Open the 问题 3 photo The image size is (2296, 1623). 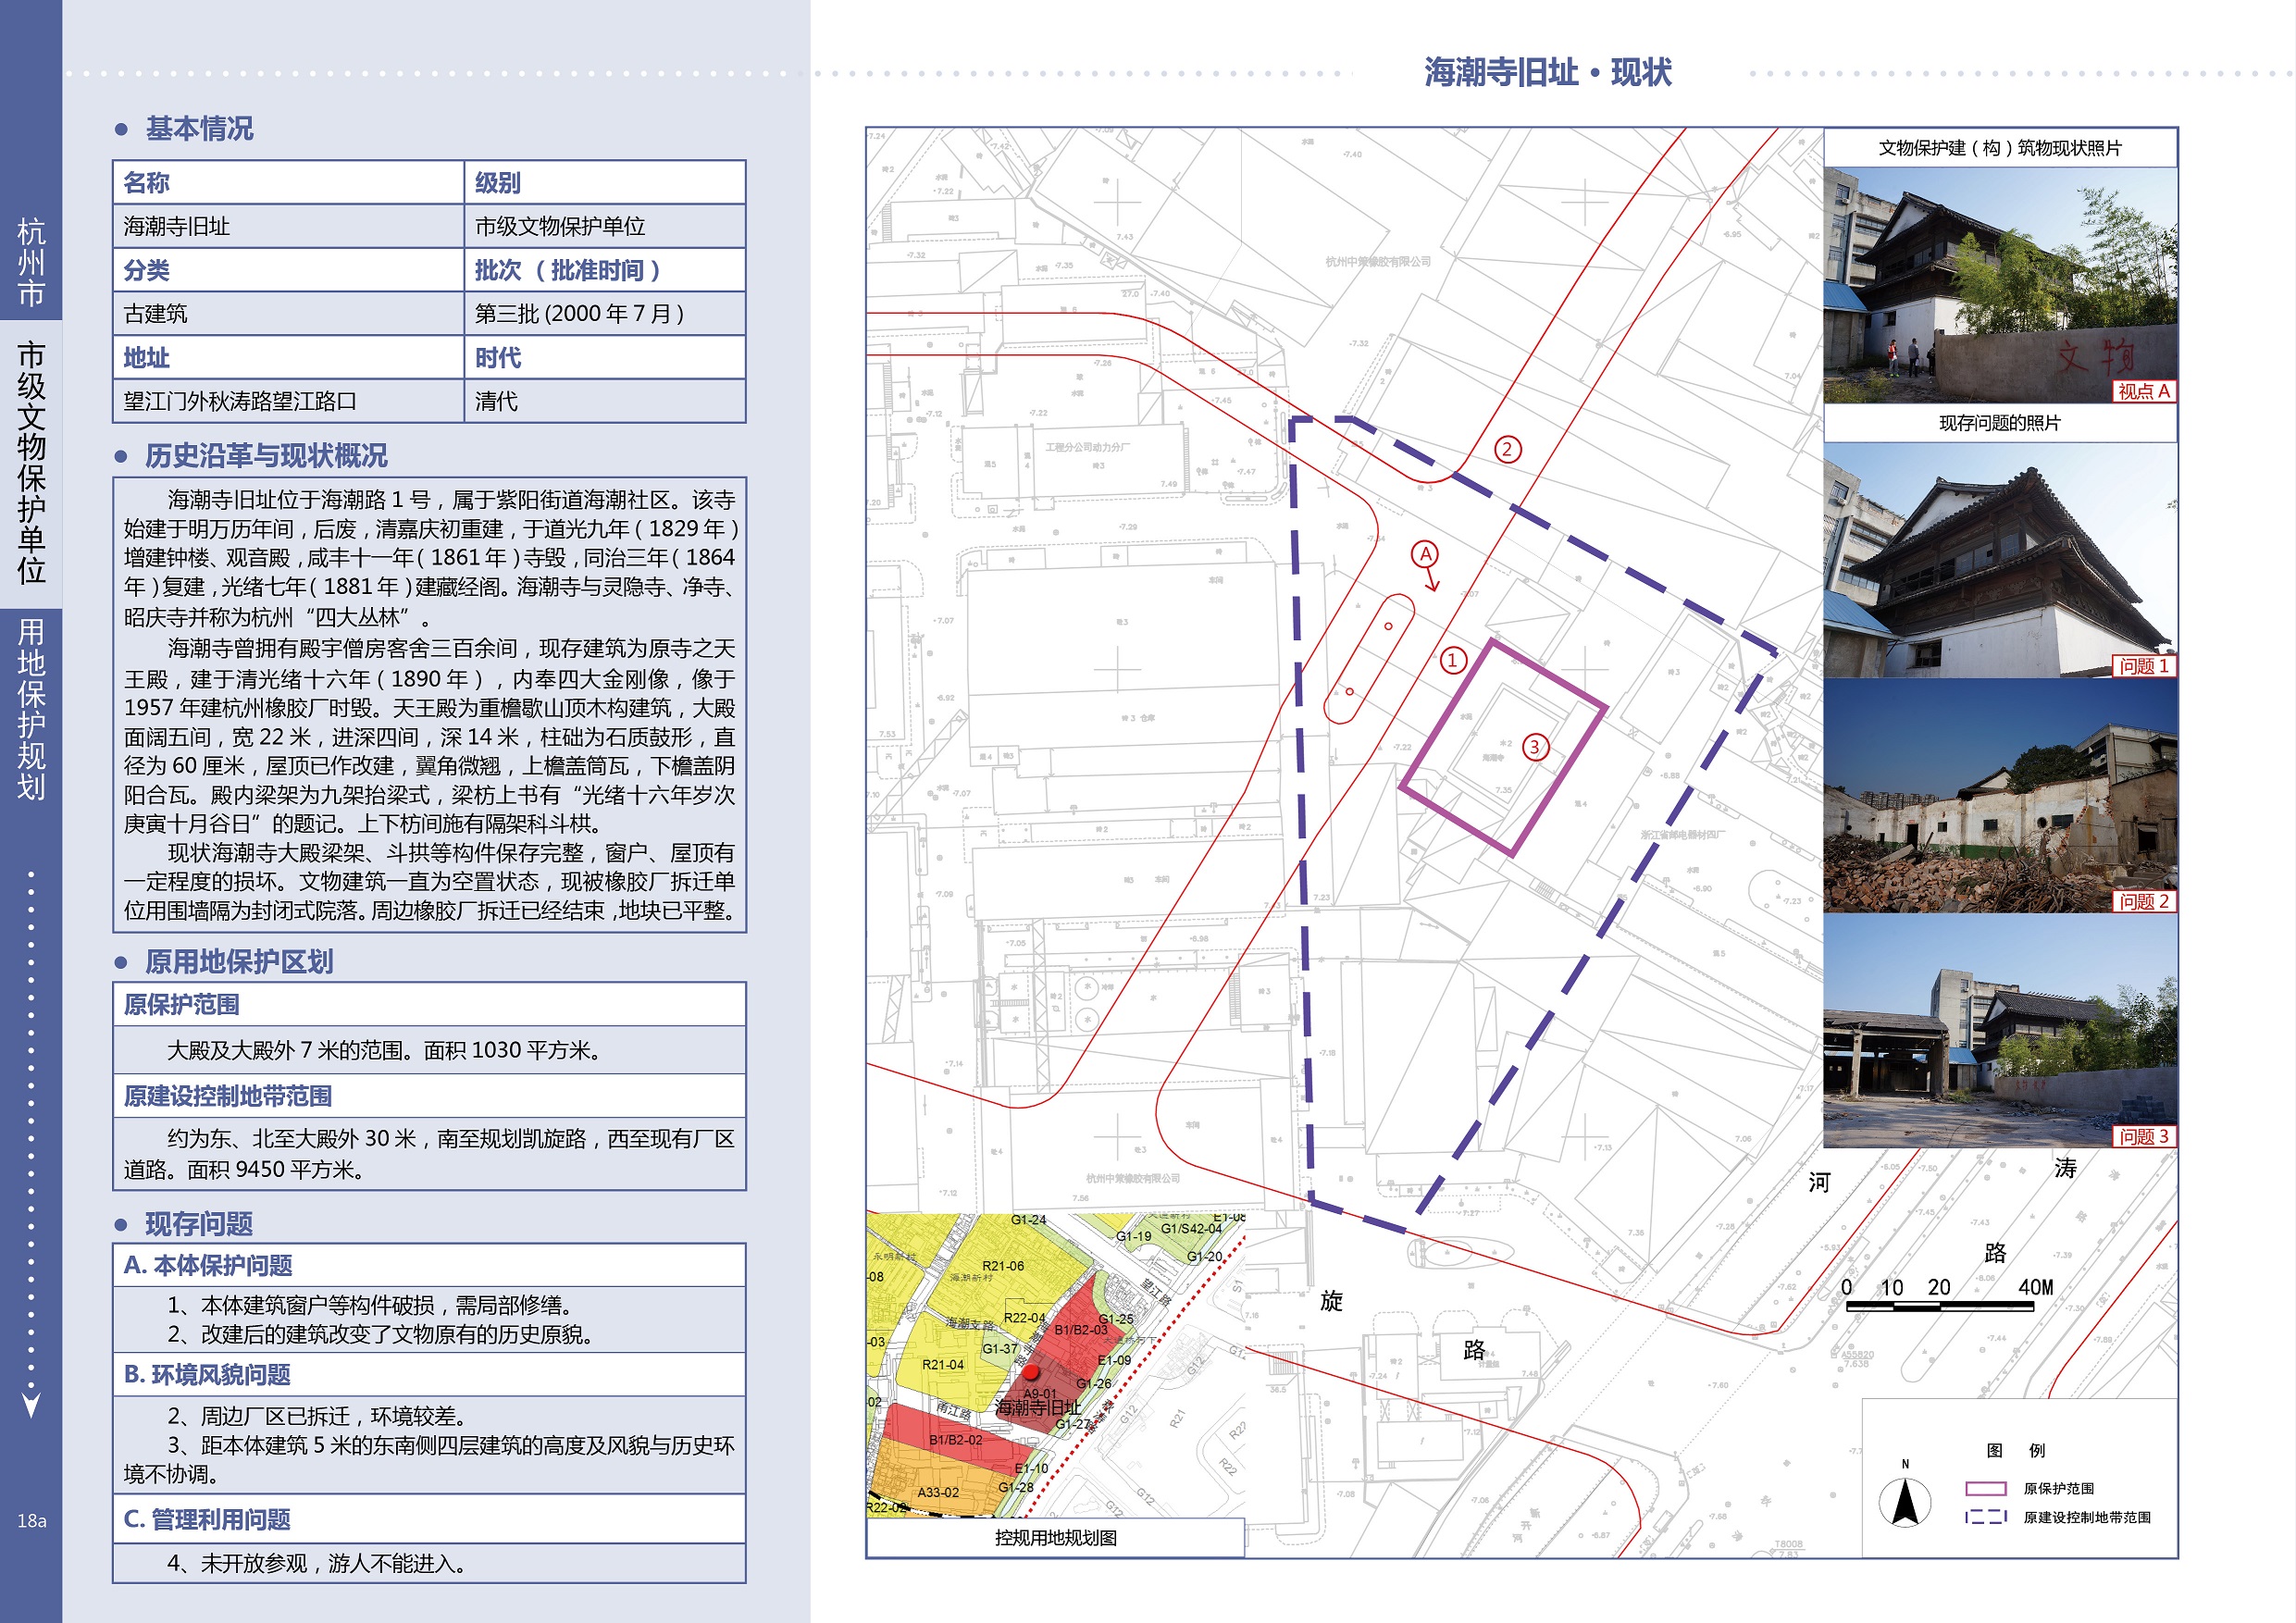click(x=2000, y=1031)
